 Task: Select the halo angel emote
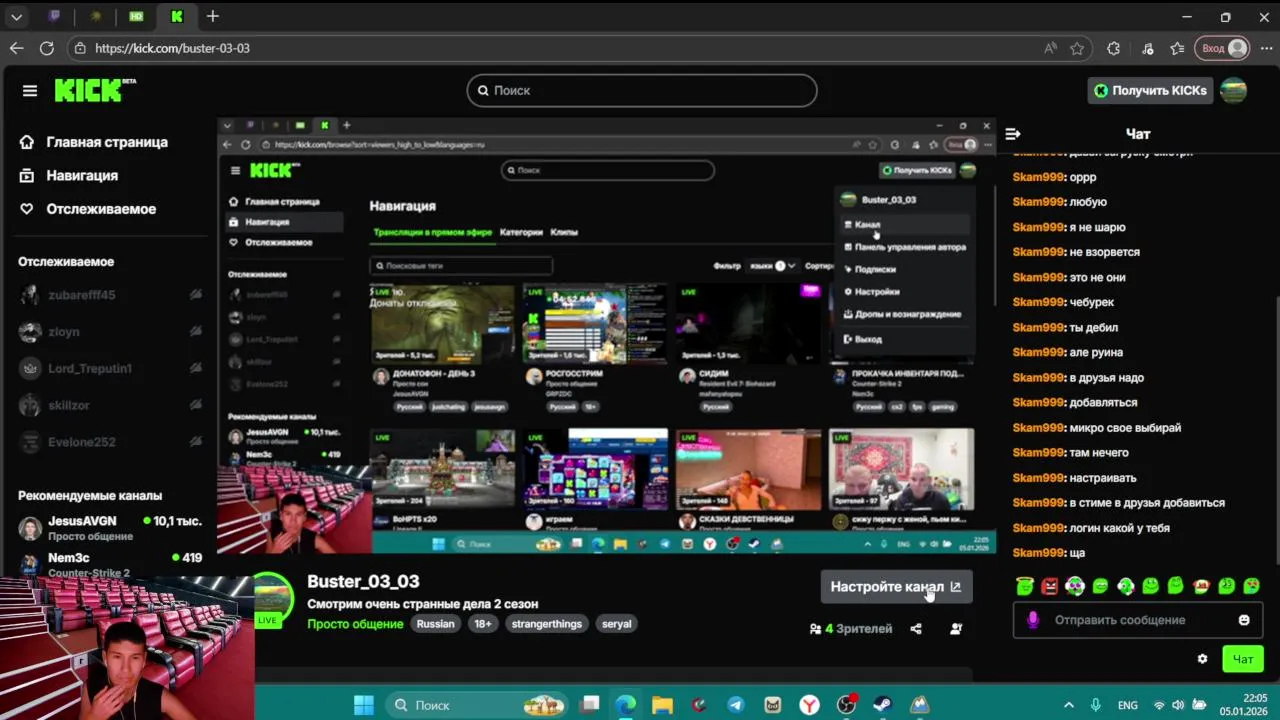tap(1024, 586)
